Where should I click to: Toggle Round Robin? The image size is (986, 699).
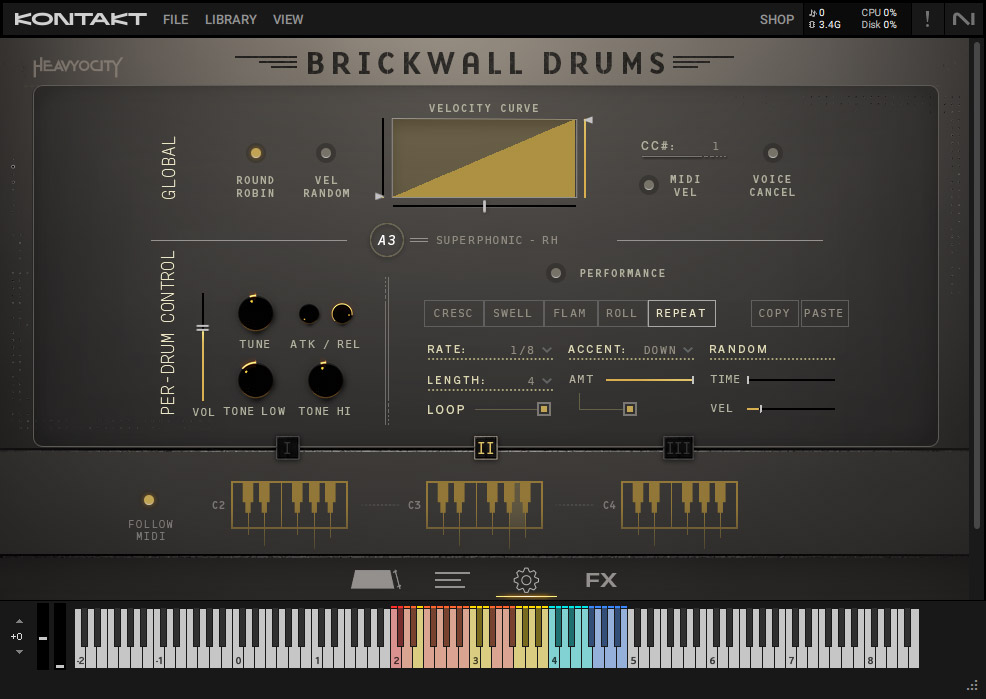[255, 153]
